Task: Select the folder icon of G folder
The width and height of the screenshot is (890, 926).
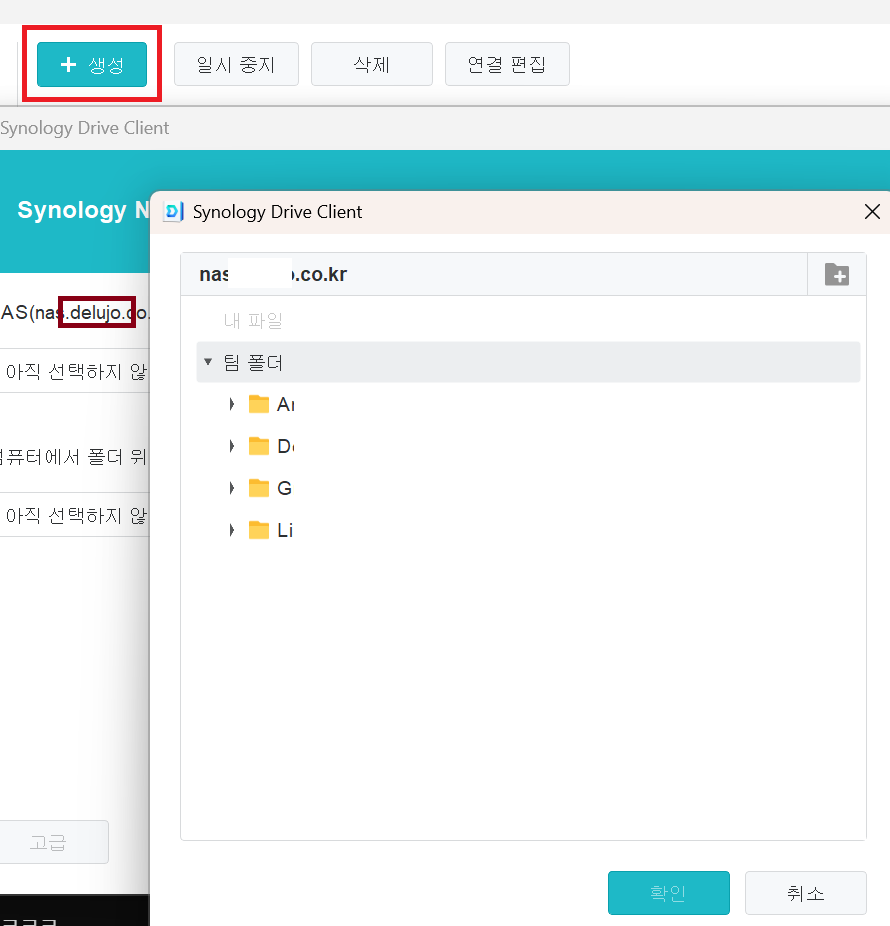Action: (259, 488)
